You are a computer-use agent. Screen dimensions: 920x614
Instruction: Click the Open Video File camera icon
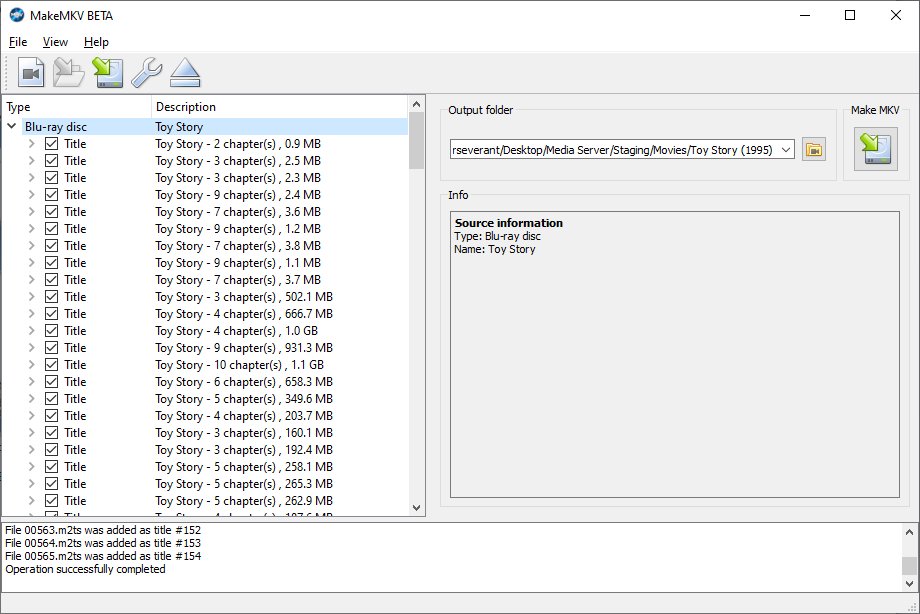tap(31, 72)
